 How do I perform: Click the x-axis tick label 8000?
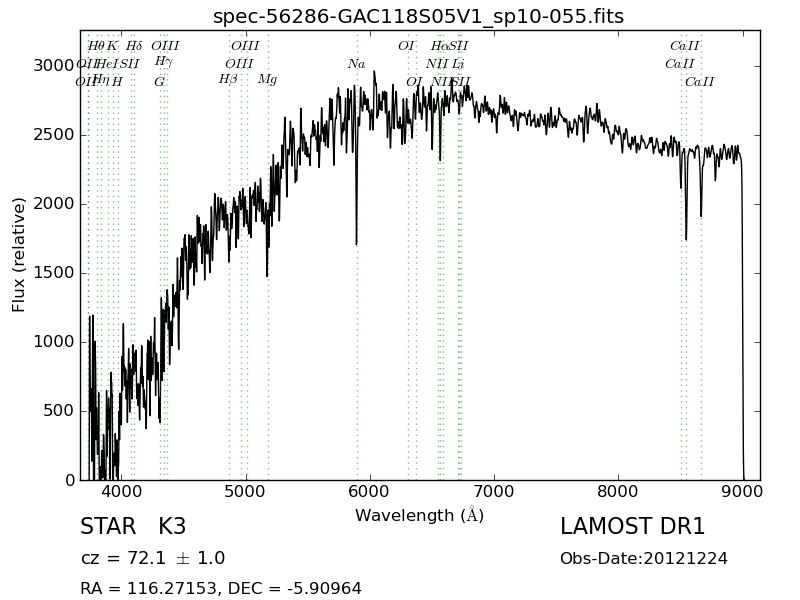pos(618,491)
